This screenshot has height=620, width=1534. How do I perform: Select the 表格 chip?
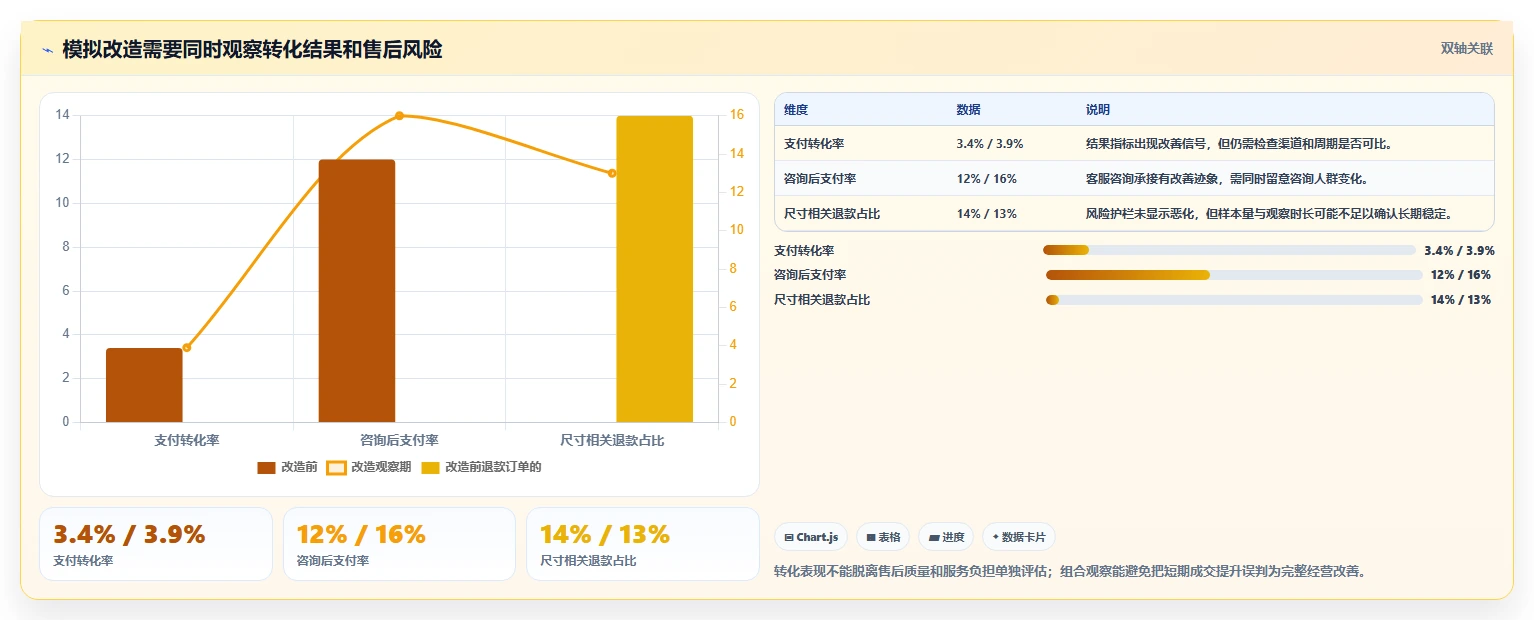coord(883,537)
